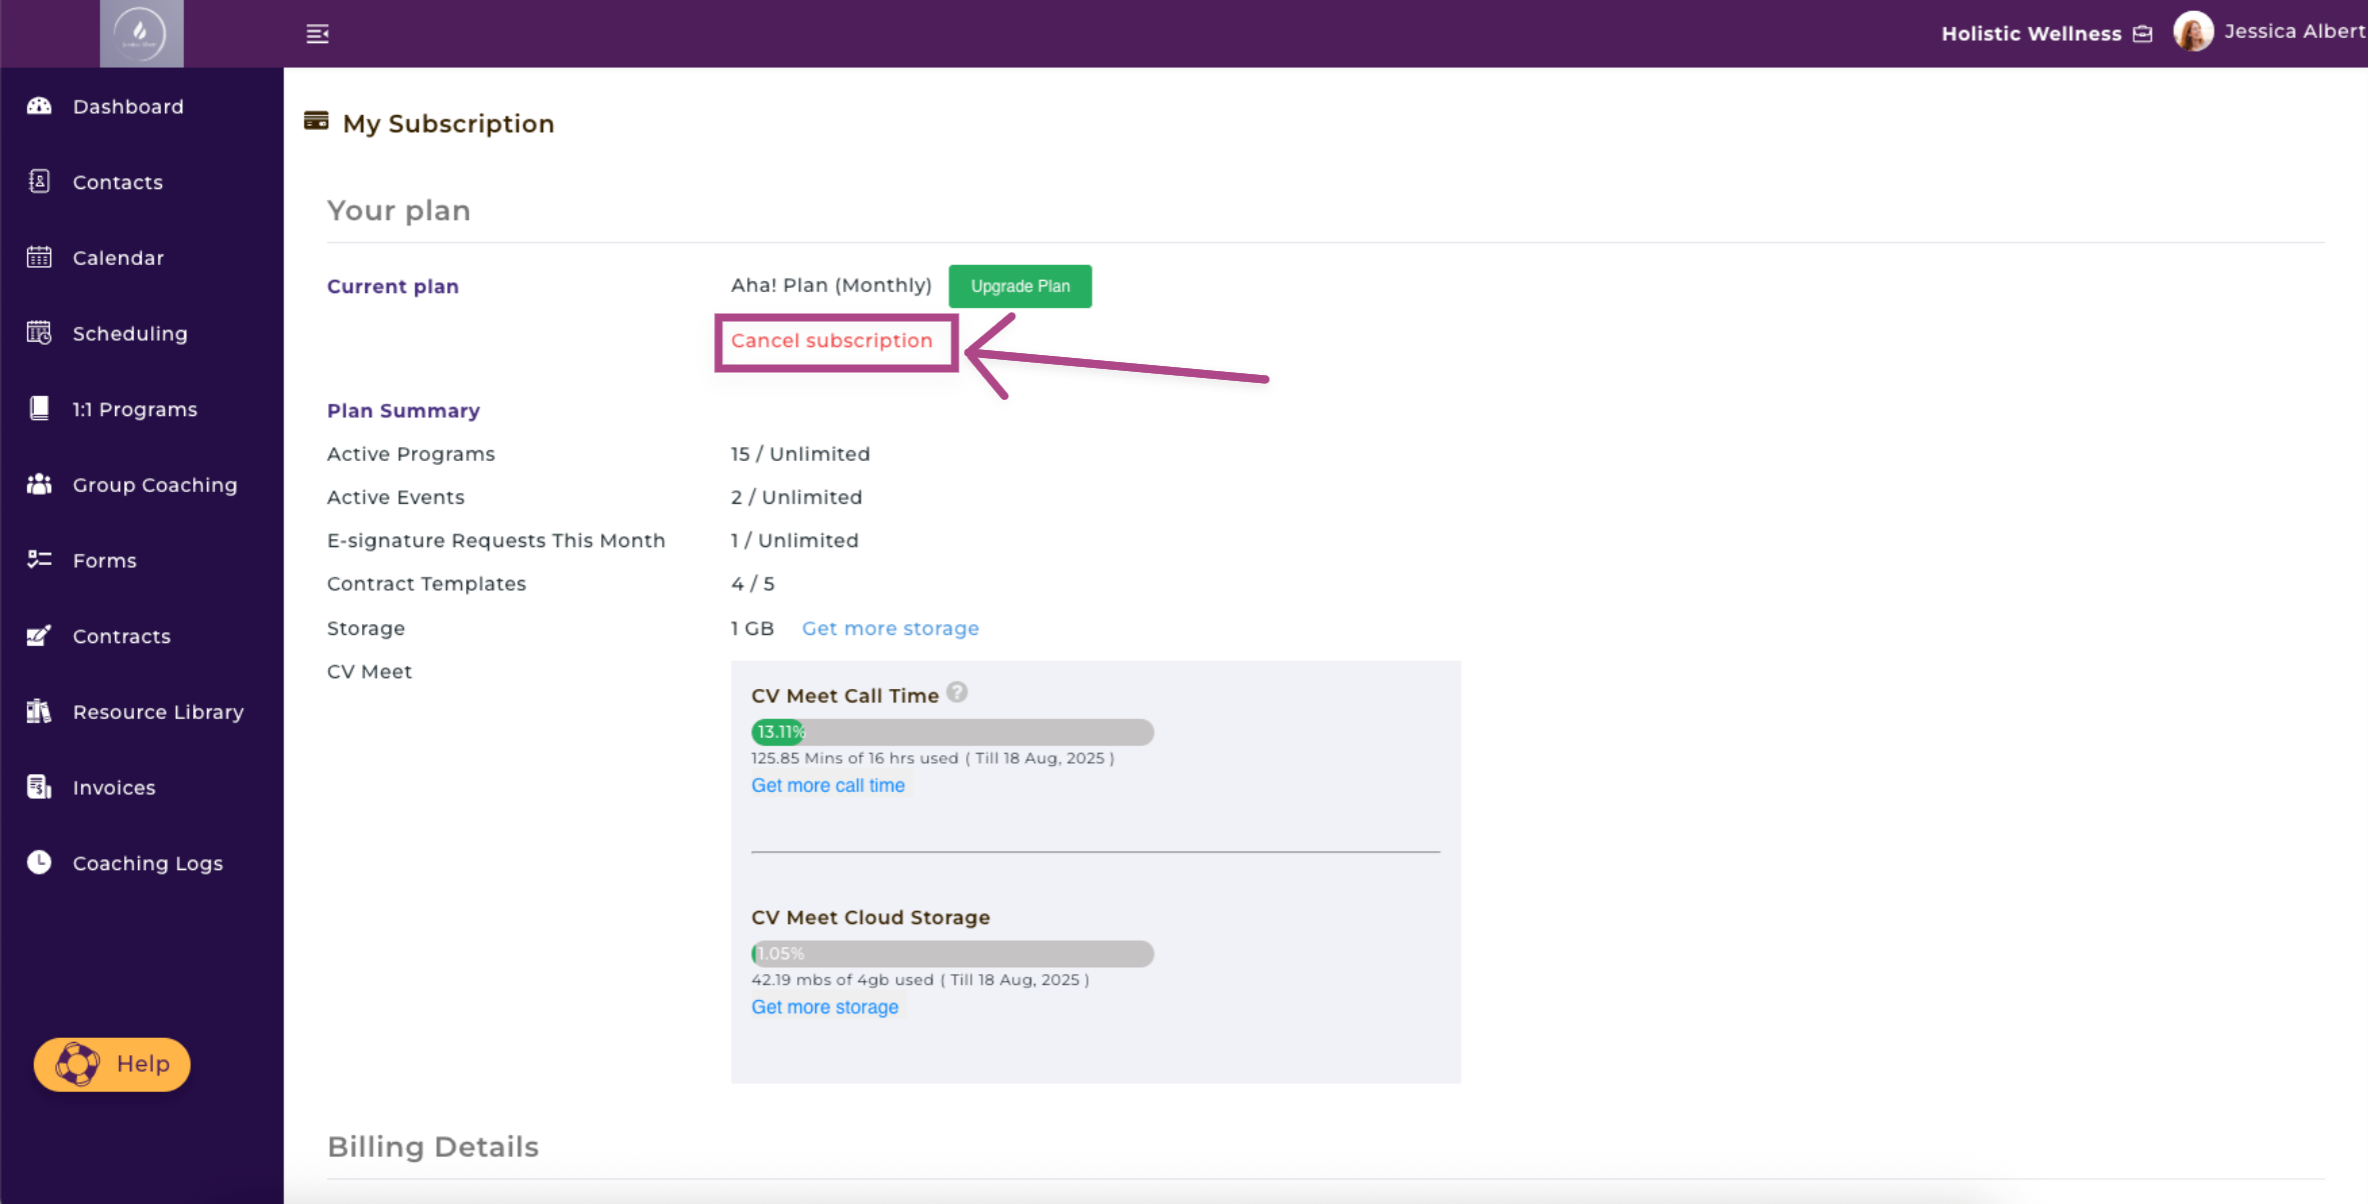Click the '1 / Unlimited' E-signature value
Screen dimensions: 2368x1204
pos(794,540)
